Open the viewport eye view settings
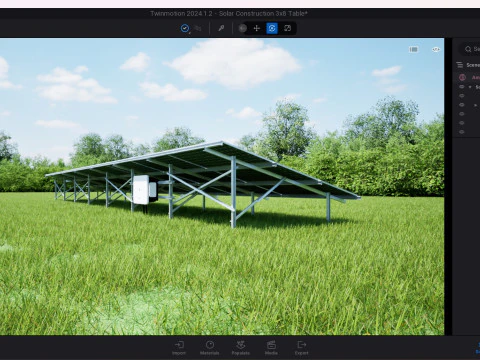 (436, 49)
